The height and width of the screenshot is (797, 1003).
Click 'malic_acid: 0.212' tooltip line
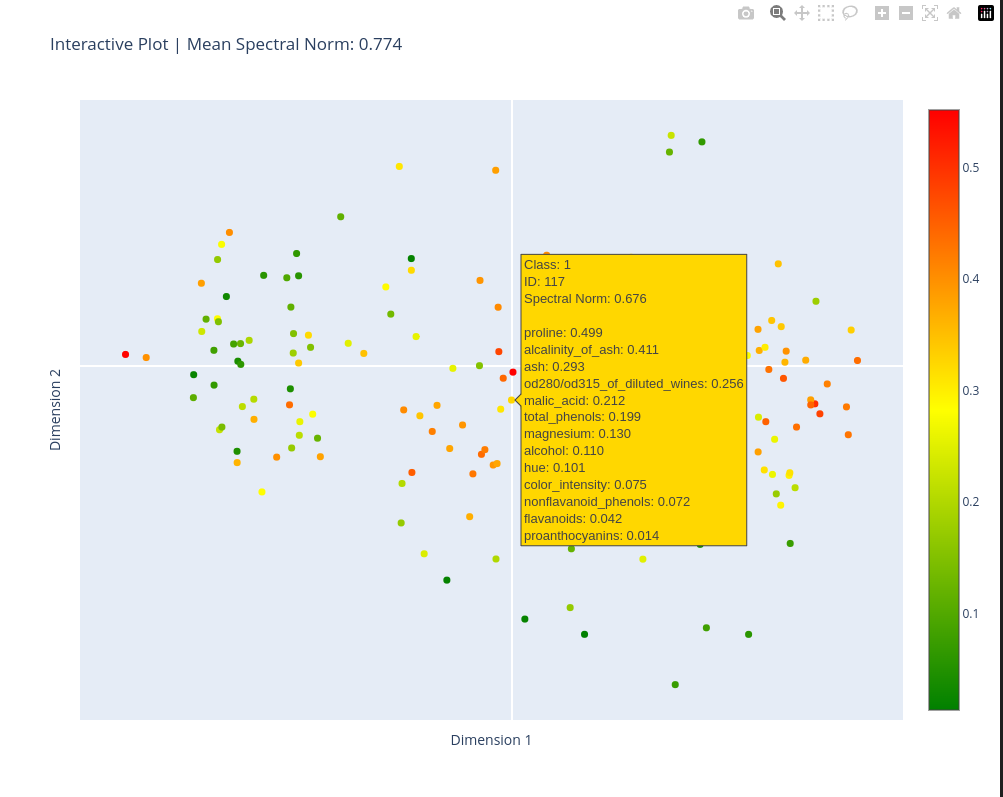[574, 401]
